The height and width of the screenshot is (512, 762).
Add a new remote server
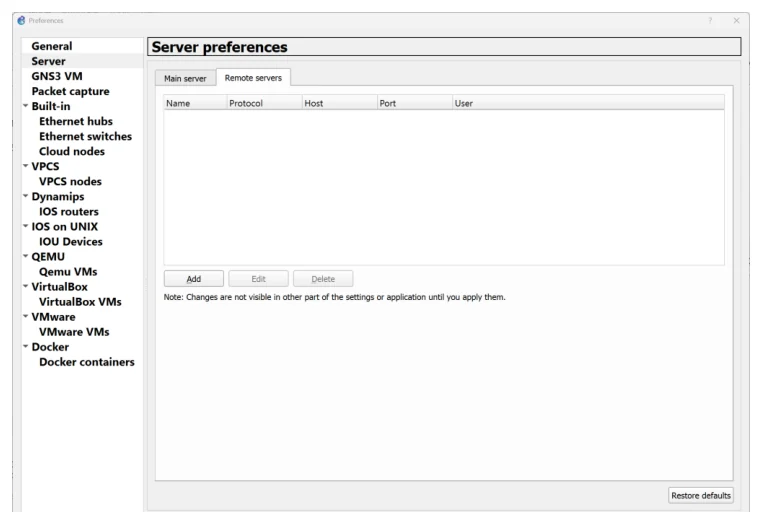point(194,279)
